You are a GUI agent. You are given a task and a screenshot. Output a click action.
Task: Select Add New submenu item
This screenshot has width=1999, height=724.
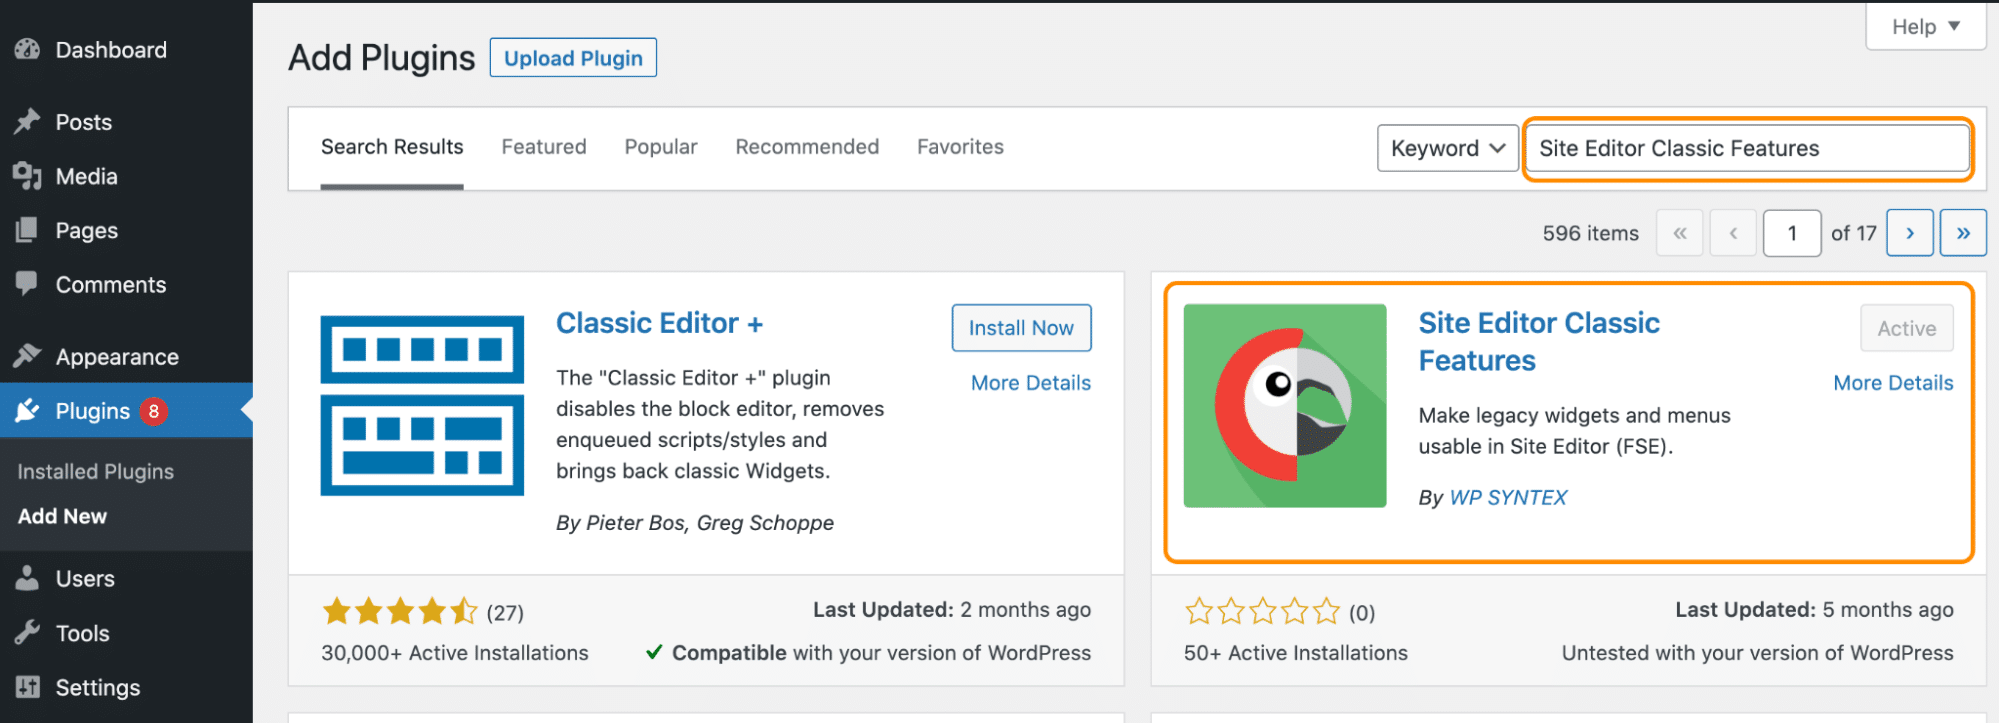(x=62, y=516)
